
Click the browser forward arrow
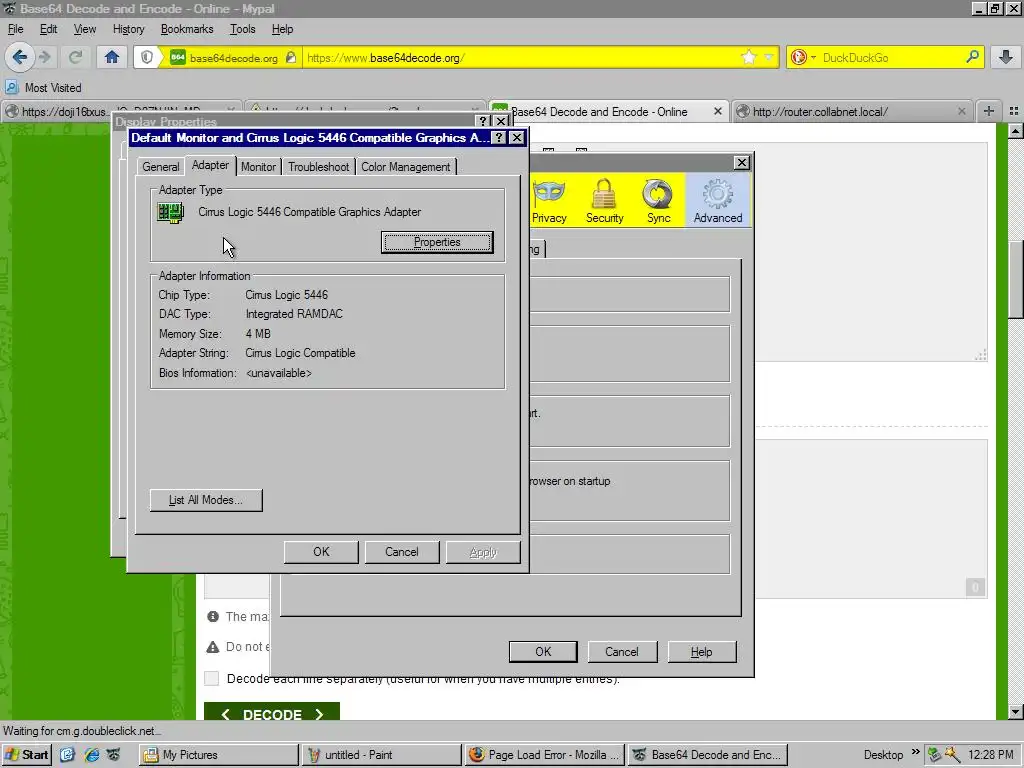tap(45, 57)
